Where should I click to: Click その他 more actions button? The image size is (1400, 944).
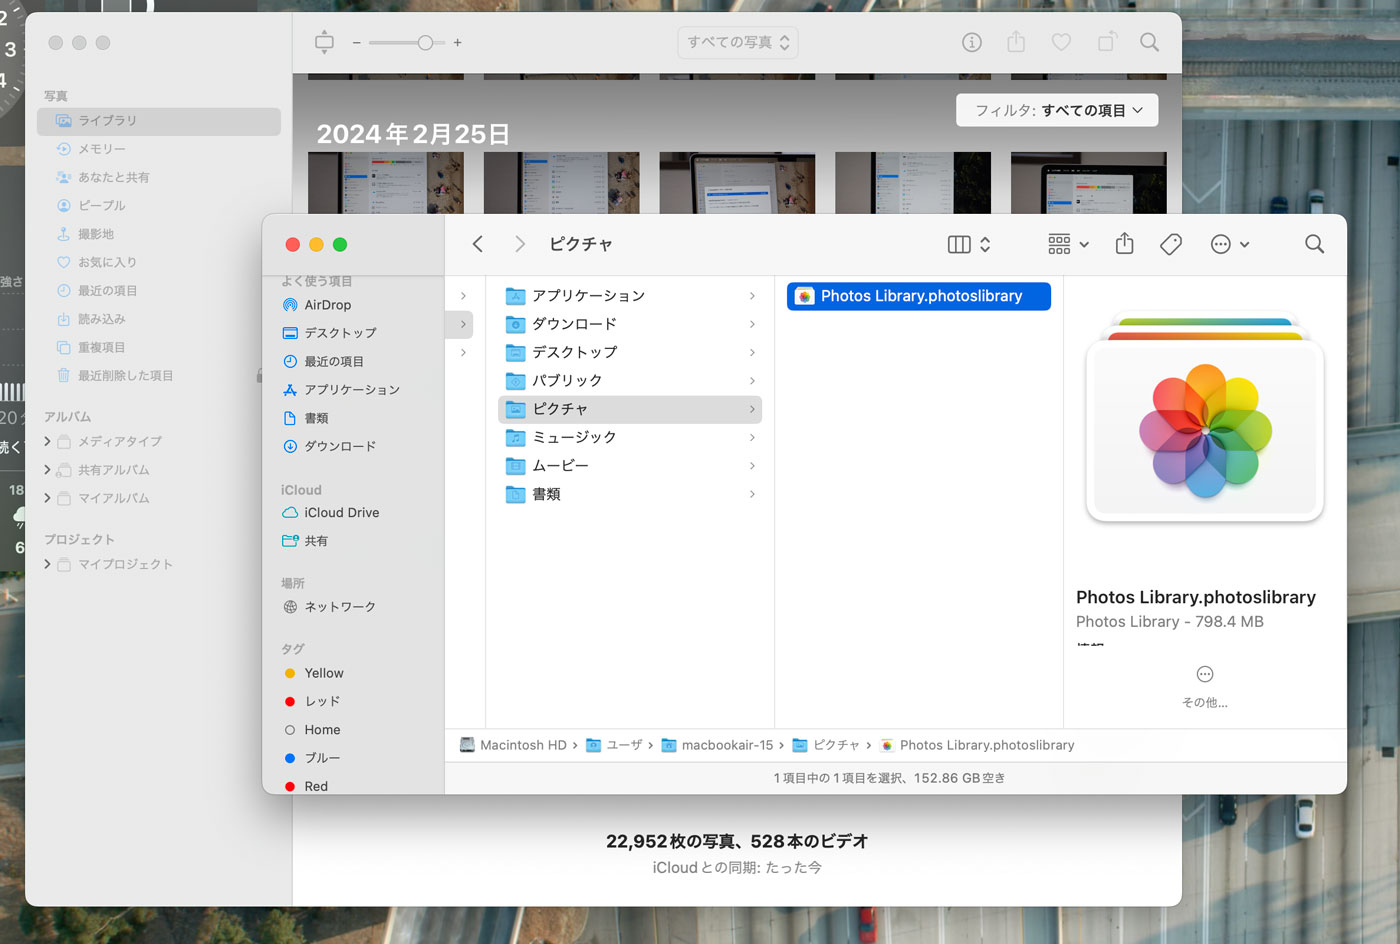click(x=1205, y=686)
